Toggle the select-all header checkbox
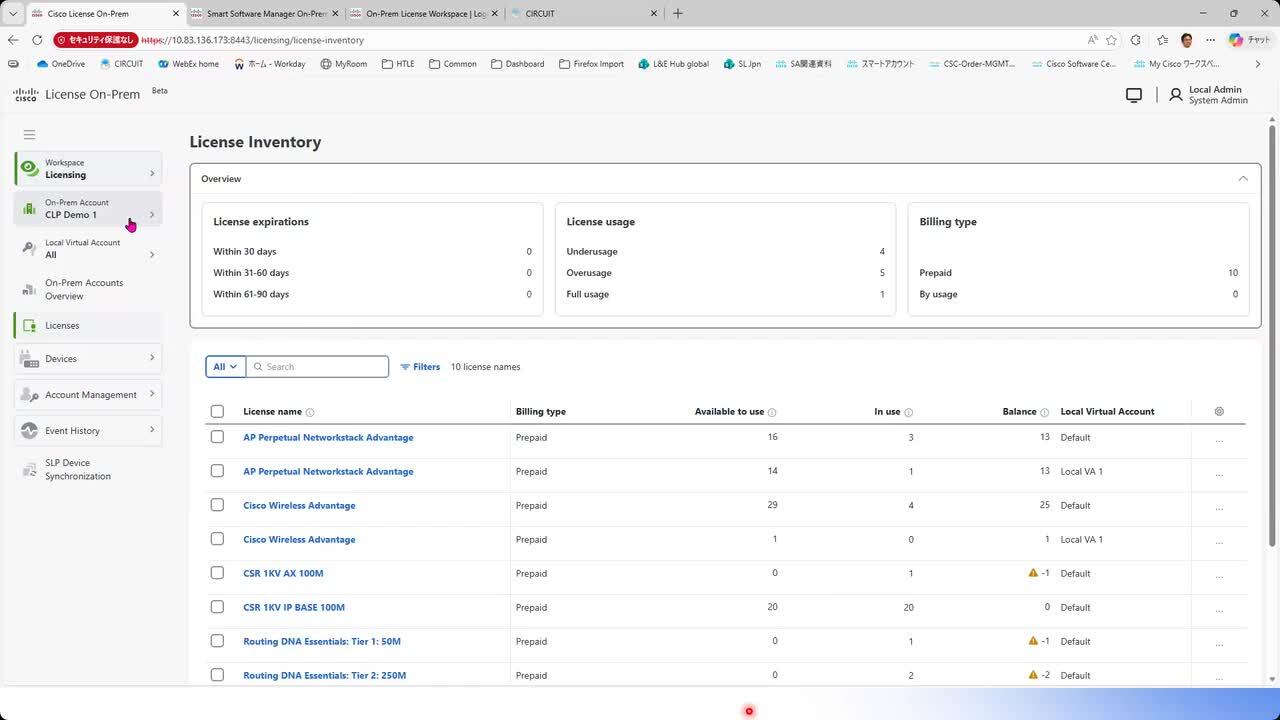The image size is (1280, 720). pyautogui.click(x=217, y=412)
